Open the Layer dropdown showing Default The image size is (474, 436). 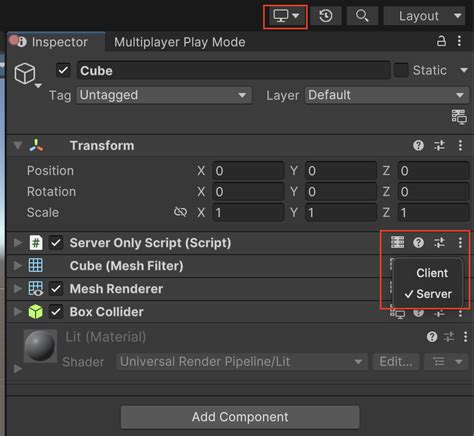coord(387,95)
